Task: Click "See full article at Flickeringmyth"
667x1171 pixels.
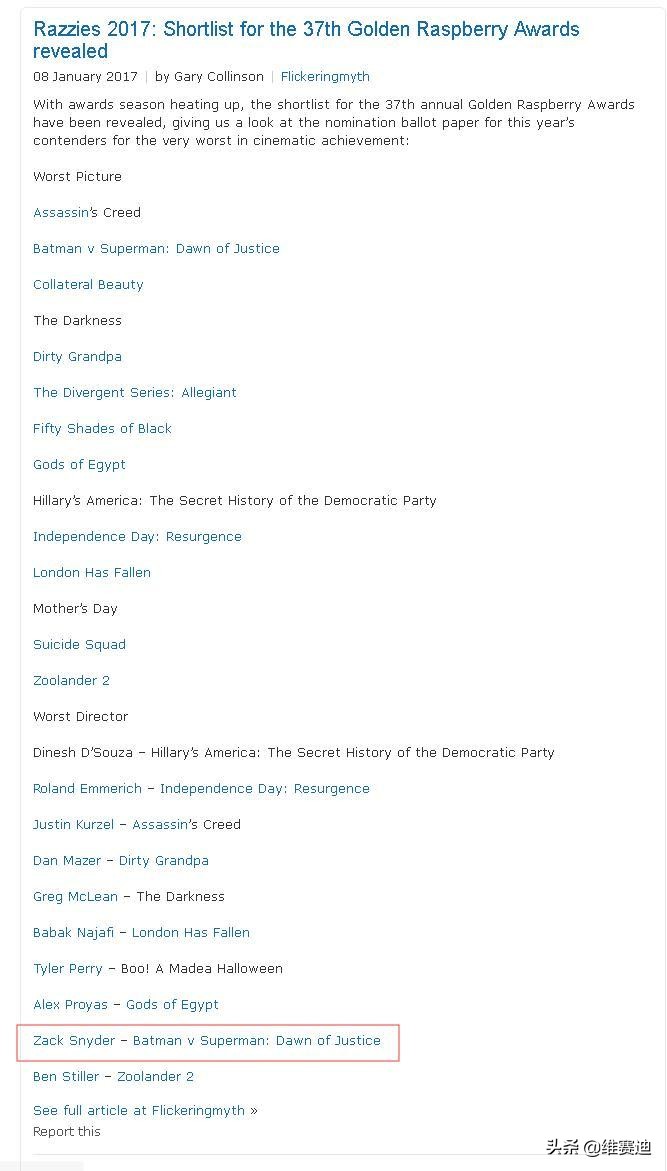Action: coord(139,1110)
